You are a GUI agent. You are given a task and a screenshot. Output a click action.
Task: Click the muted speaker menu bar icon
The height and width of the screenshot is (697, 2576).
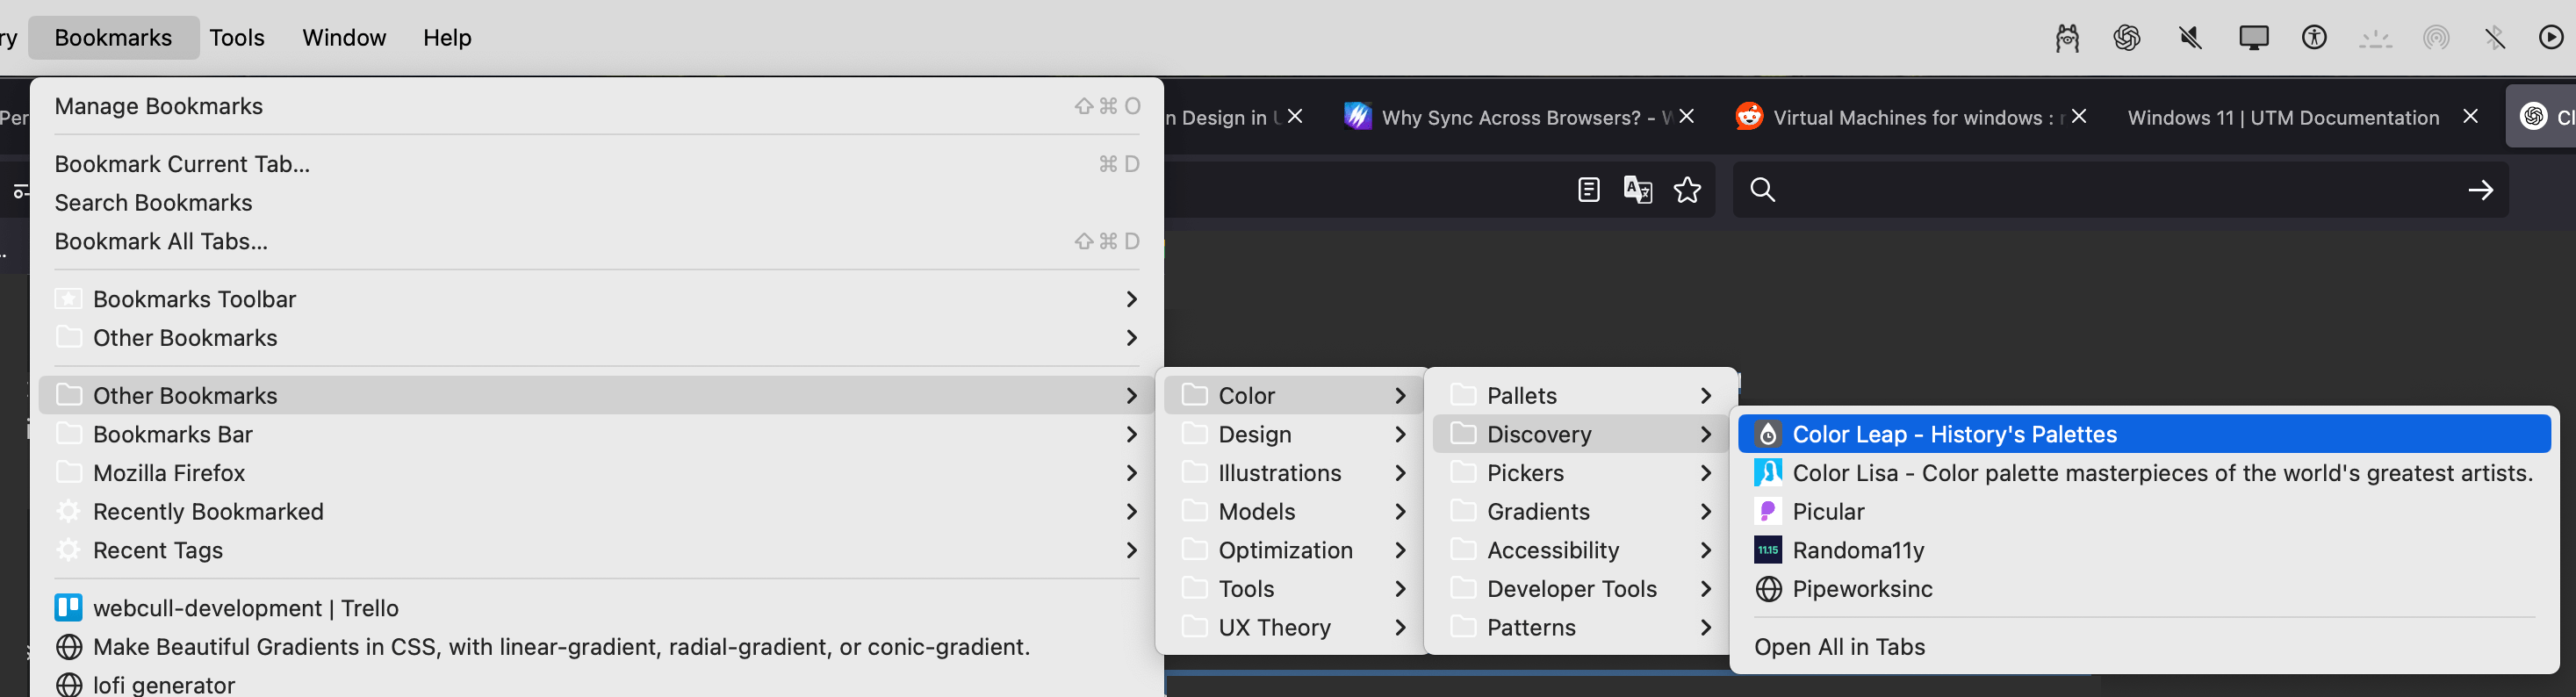[x=2190, y=38]
